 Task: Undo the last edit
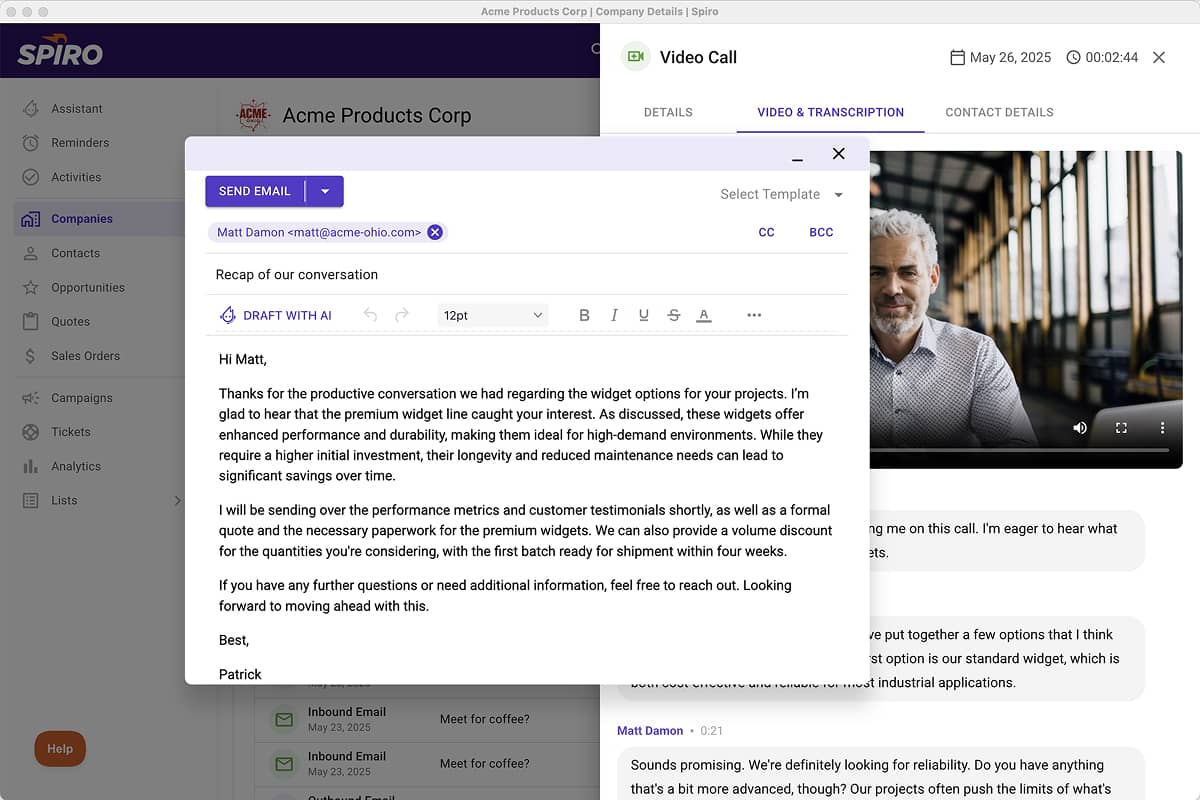pos(370,315)
